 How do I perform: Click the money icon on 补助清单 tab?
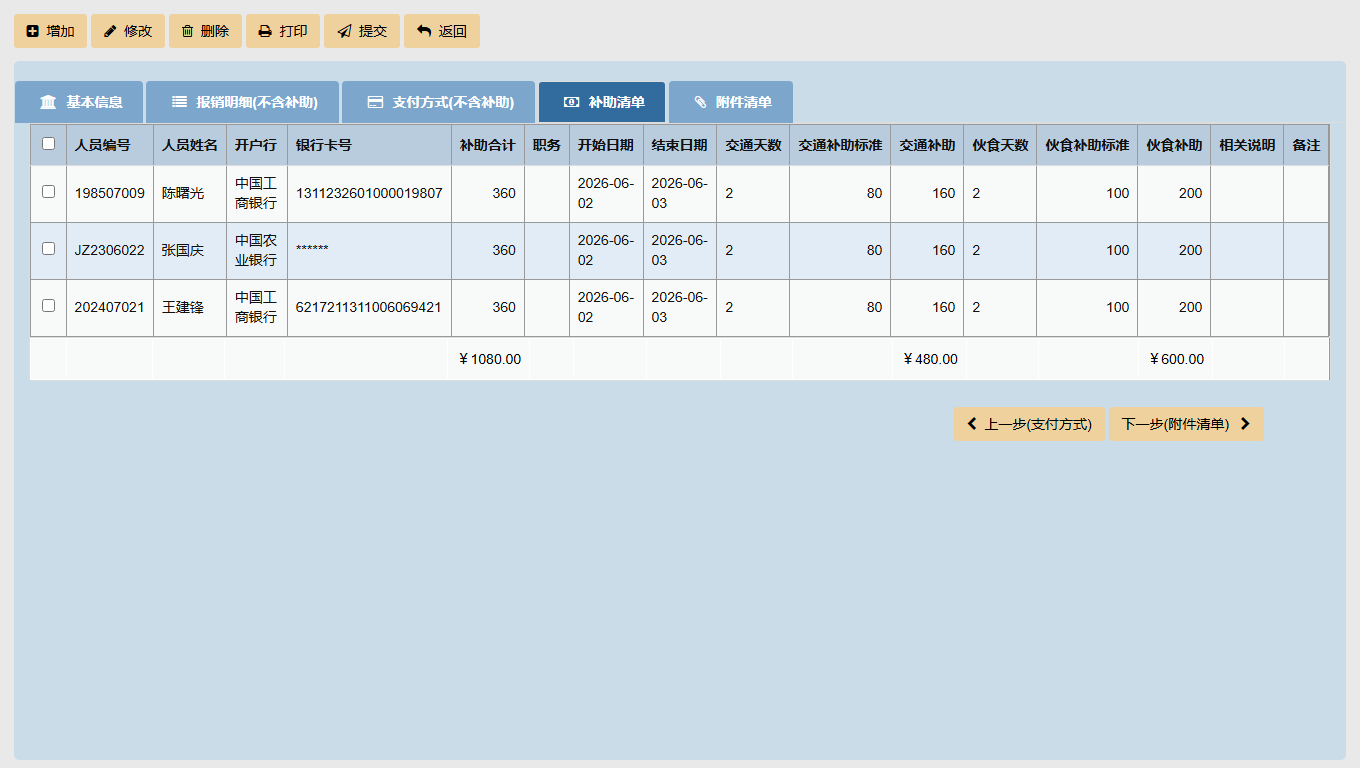[571, 102]
